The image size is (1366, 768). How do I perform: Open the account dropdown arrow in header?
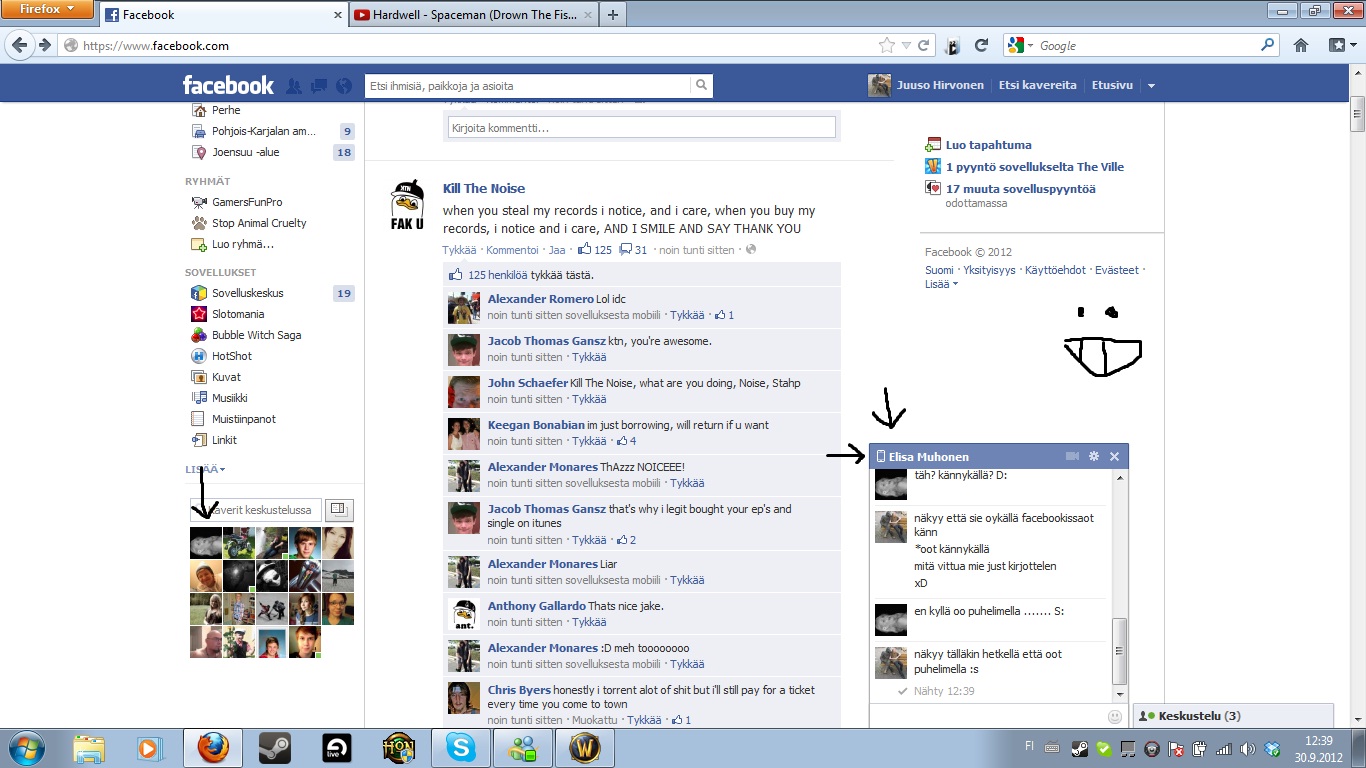tap(1151, 86)
